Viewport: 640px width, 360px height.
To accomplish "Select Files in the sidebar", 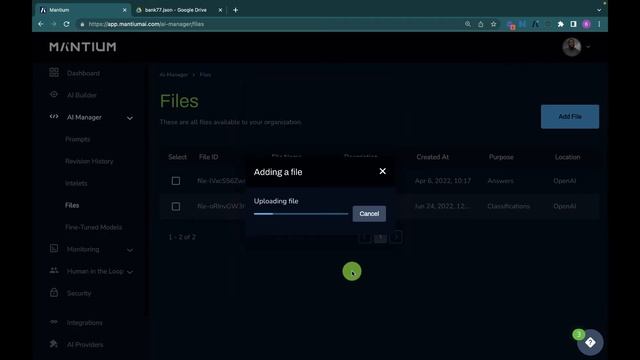I will tap(72, 205).
